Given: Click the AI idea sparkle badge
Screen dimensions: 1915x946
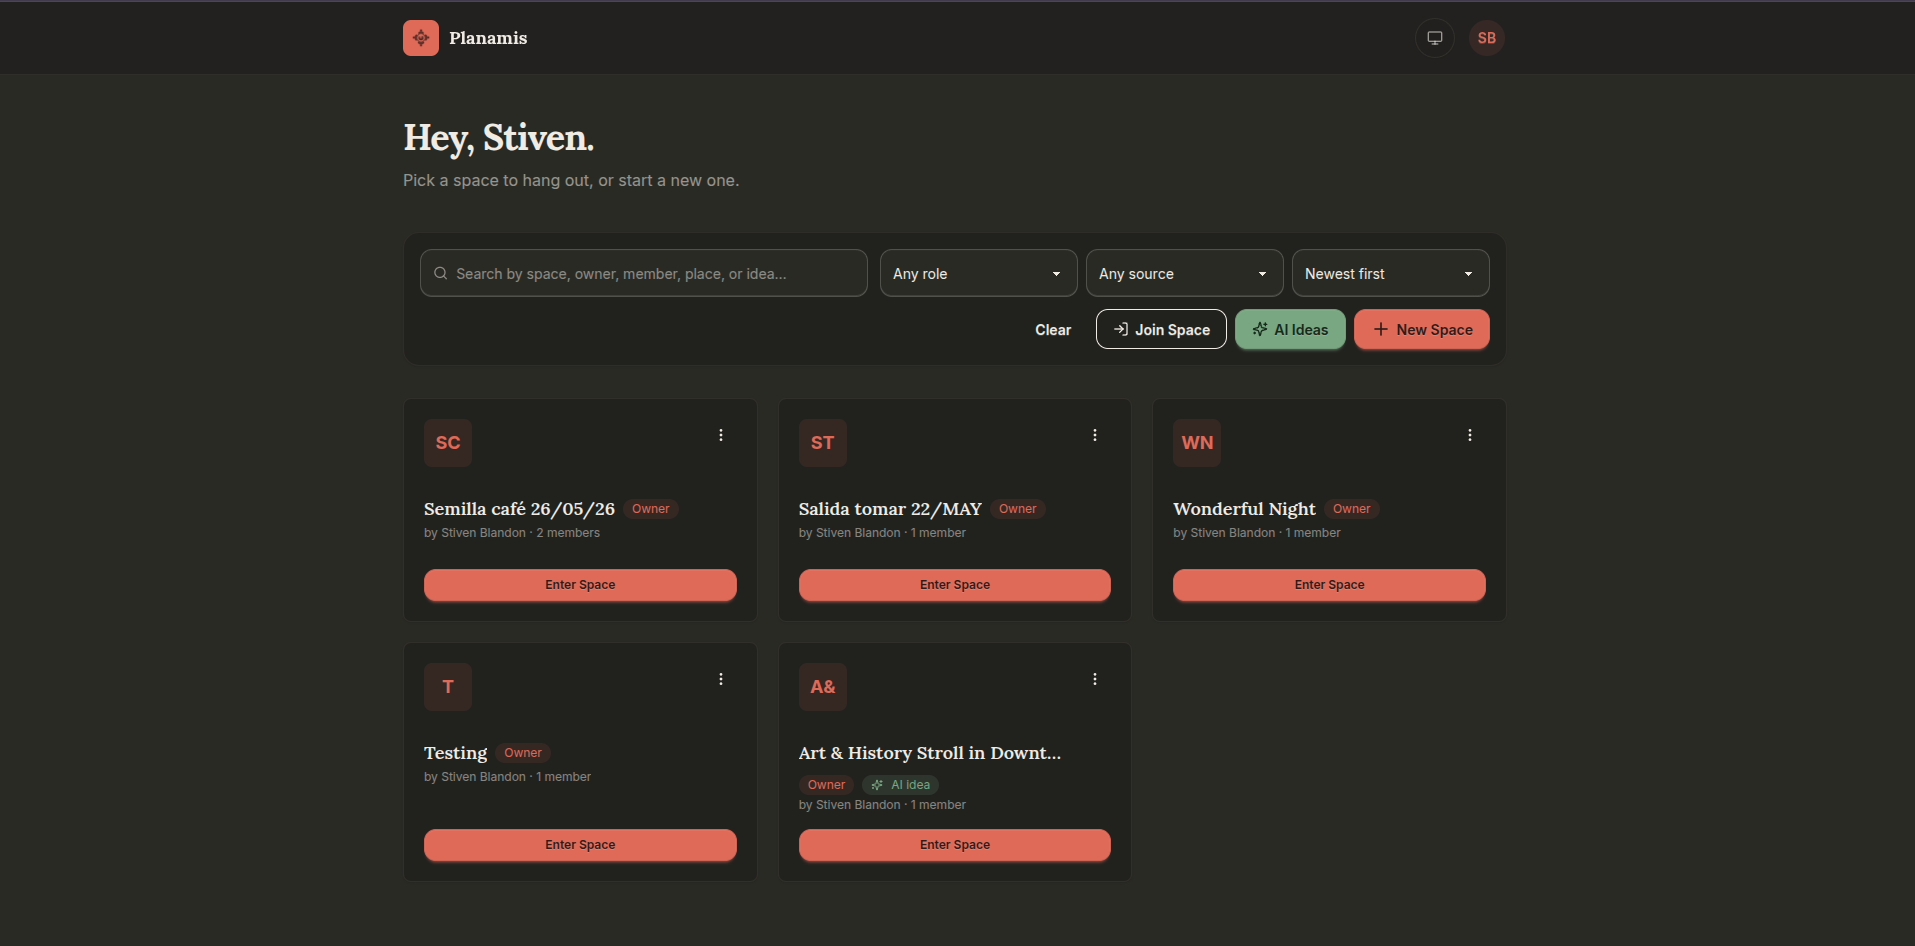Looking at the screenshot, I should [900, 785].
